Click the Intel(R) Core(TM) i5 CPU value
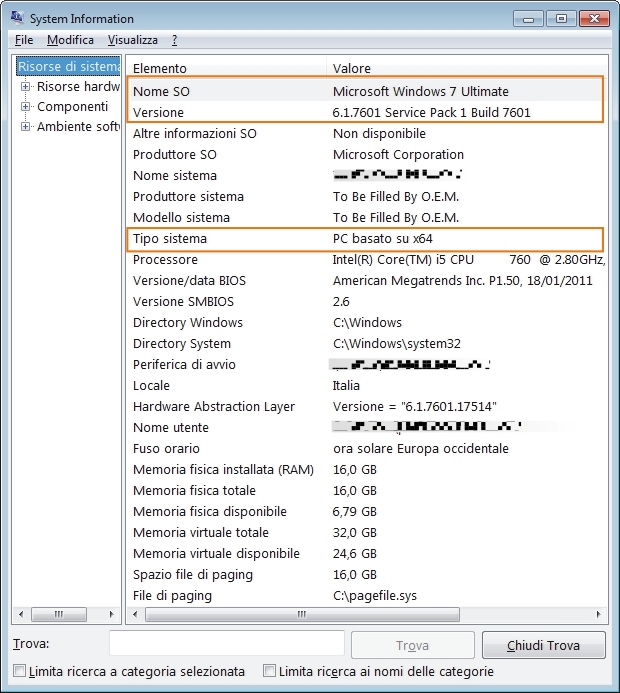 click(x=468, y=259)
